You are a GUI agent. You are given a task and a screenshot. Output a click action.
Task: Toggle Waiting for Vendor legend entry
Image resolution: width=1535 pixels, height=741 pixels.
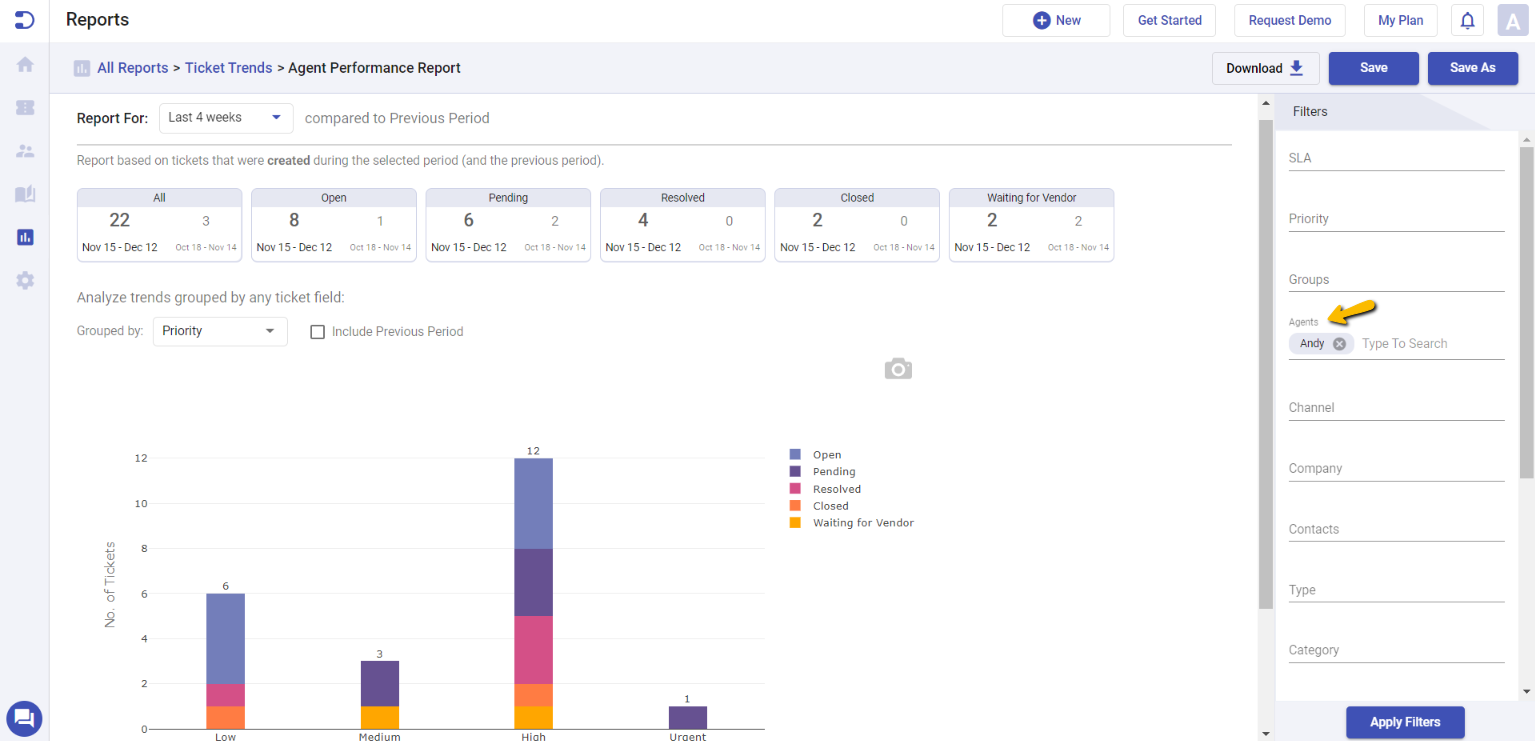tap(852, 523)
